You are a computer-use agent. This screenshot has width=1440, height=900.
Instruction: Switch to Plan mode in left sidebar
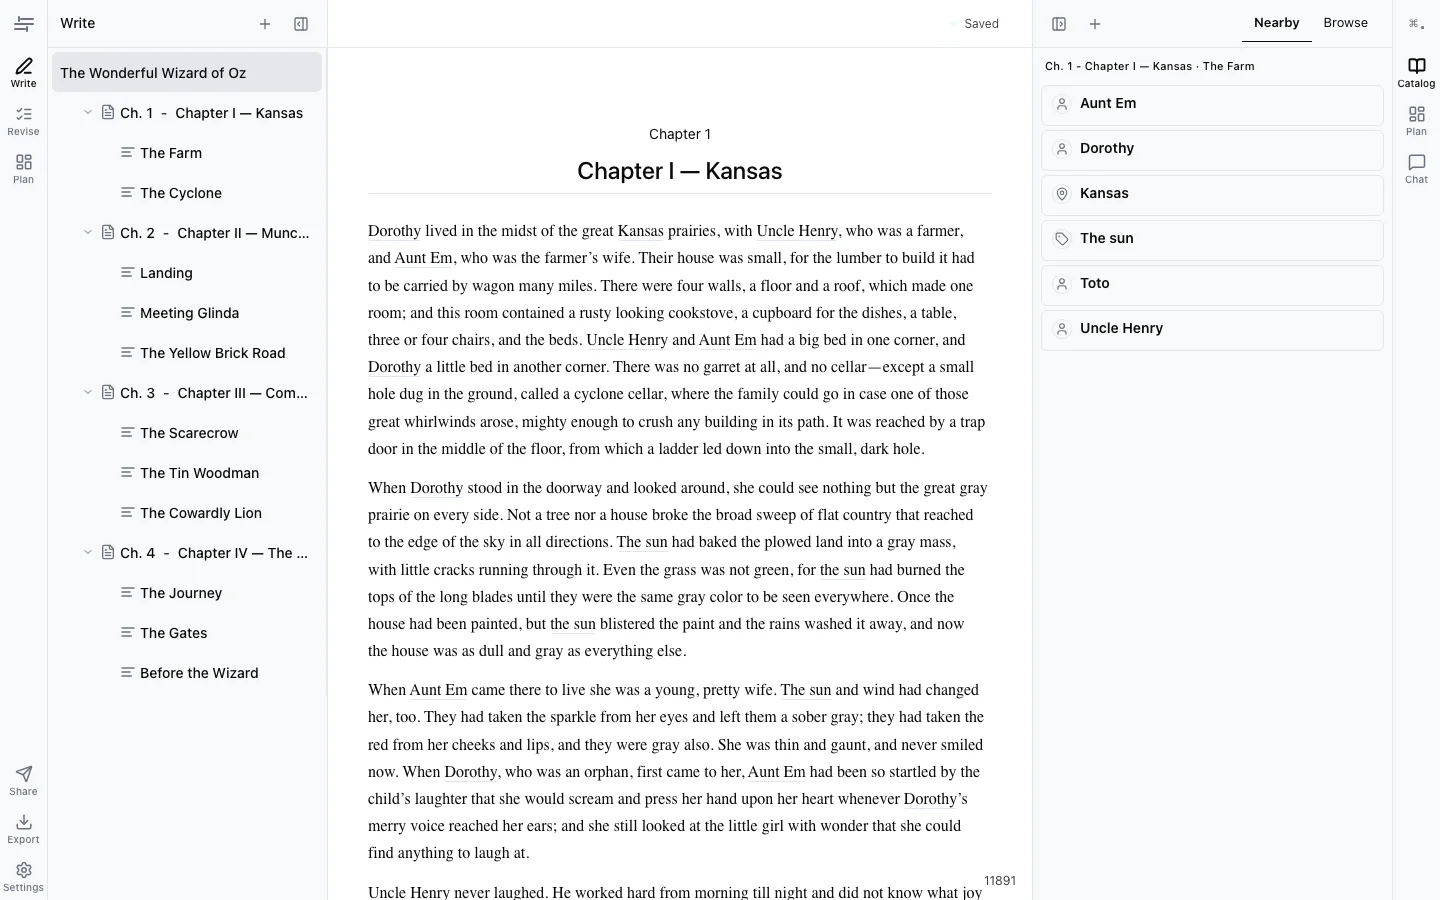pyautogui.click(x=23, y=167)
